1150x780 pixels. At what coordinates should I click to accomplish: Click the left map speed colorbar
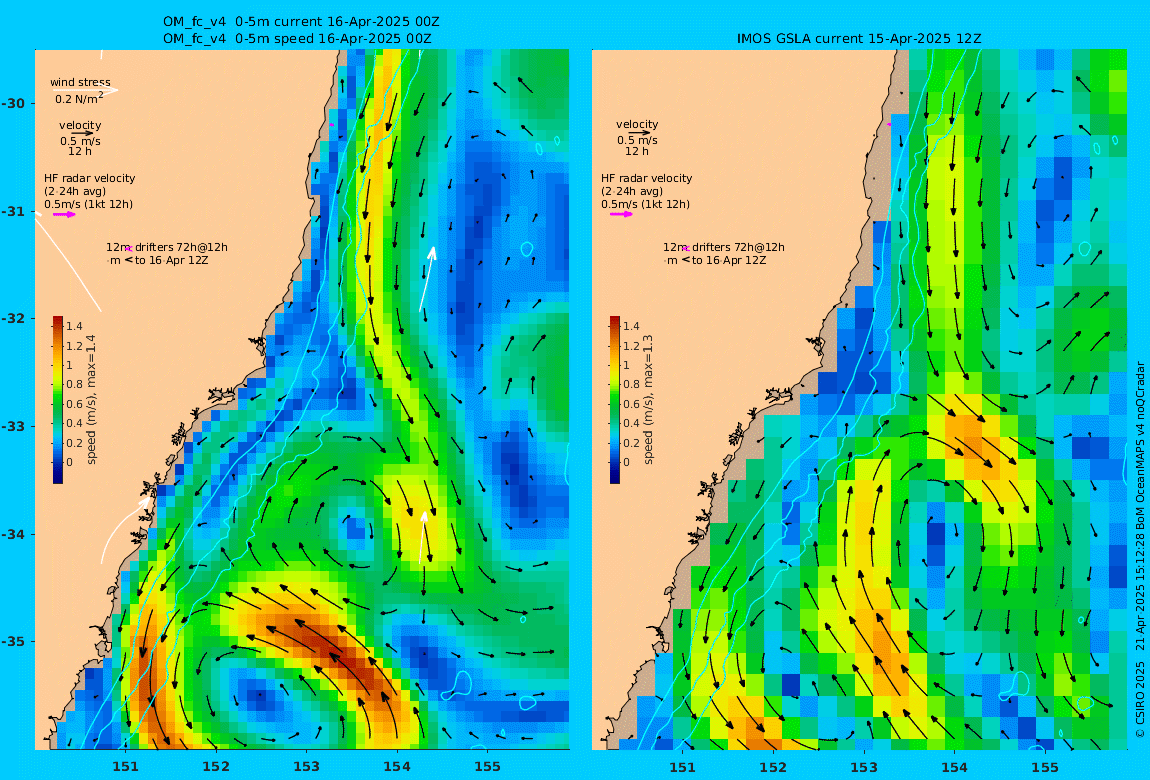tap(58, 400)
